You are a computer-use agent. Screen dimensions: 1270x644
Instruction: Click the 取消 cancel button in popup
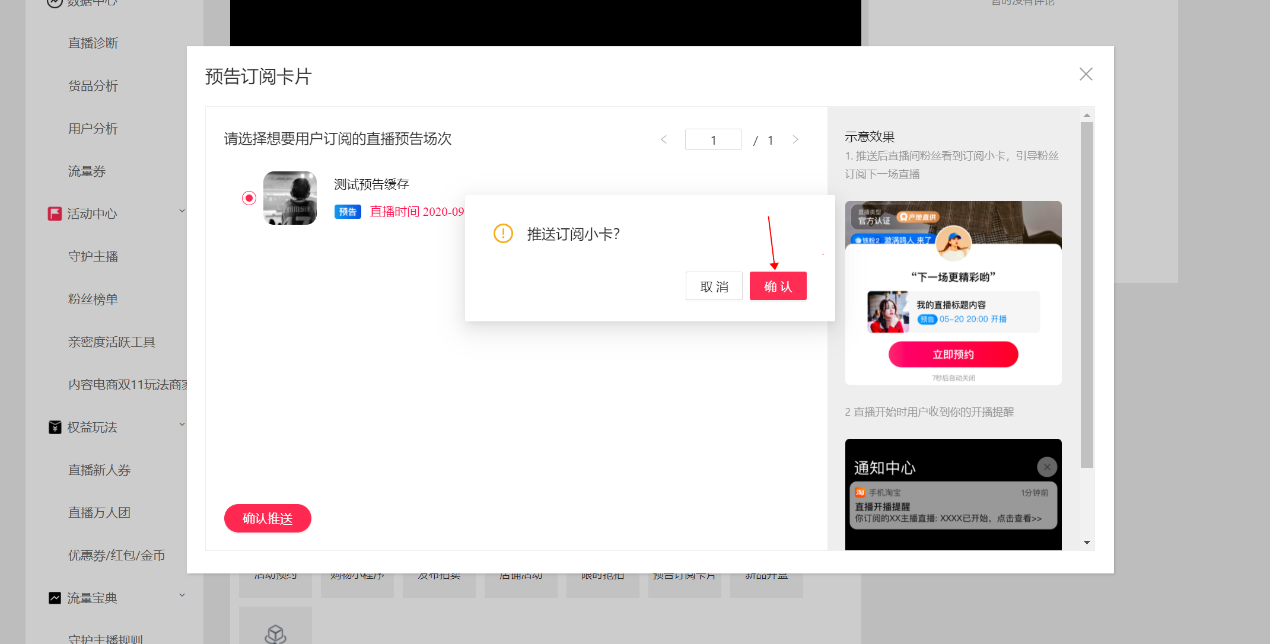coord(714,286)
